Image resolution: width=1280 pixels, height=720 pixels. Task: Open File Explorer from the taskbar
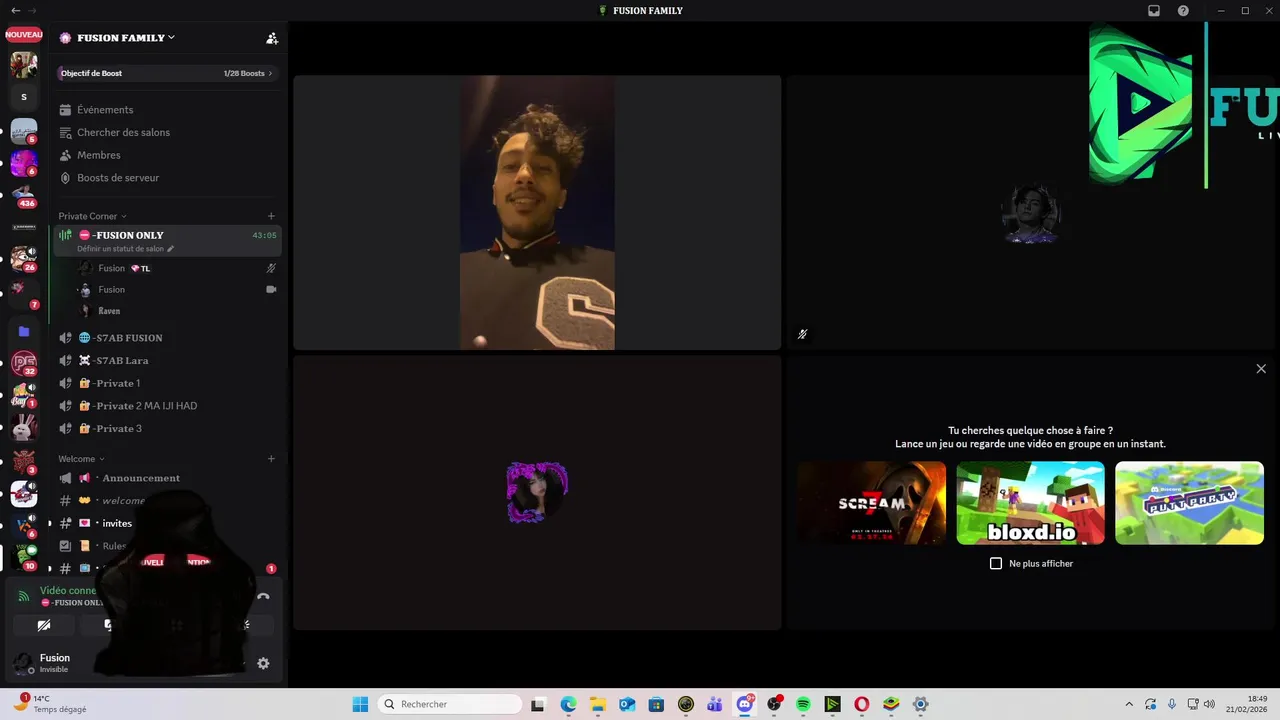click(x=597, y=704)
